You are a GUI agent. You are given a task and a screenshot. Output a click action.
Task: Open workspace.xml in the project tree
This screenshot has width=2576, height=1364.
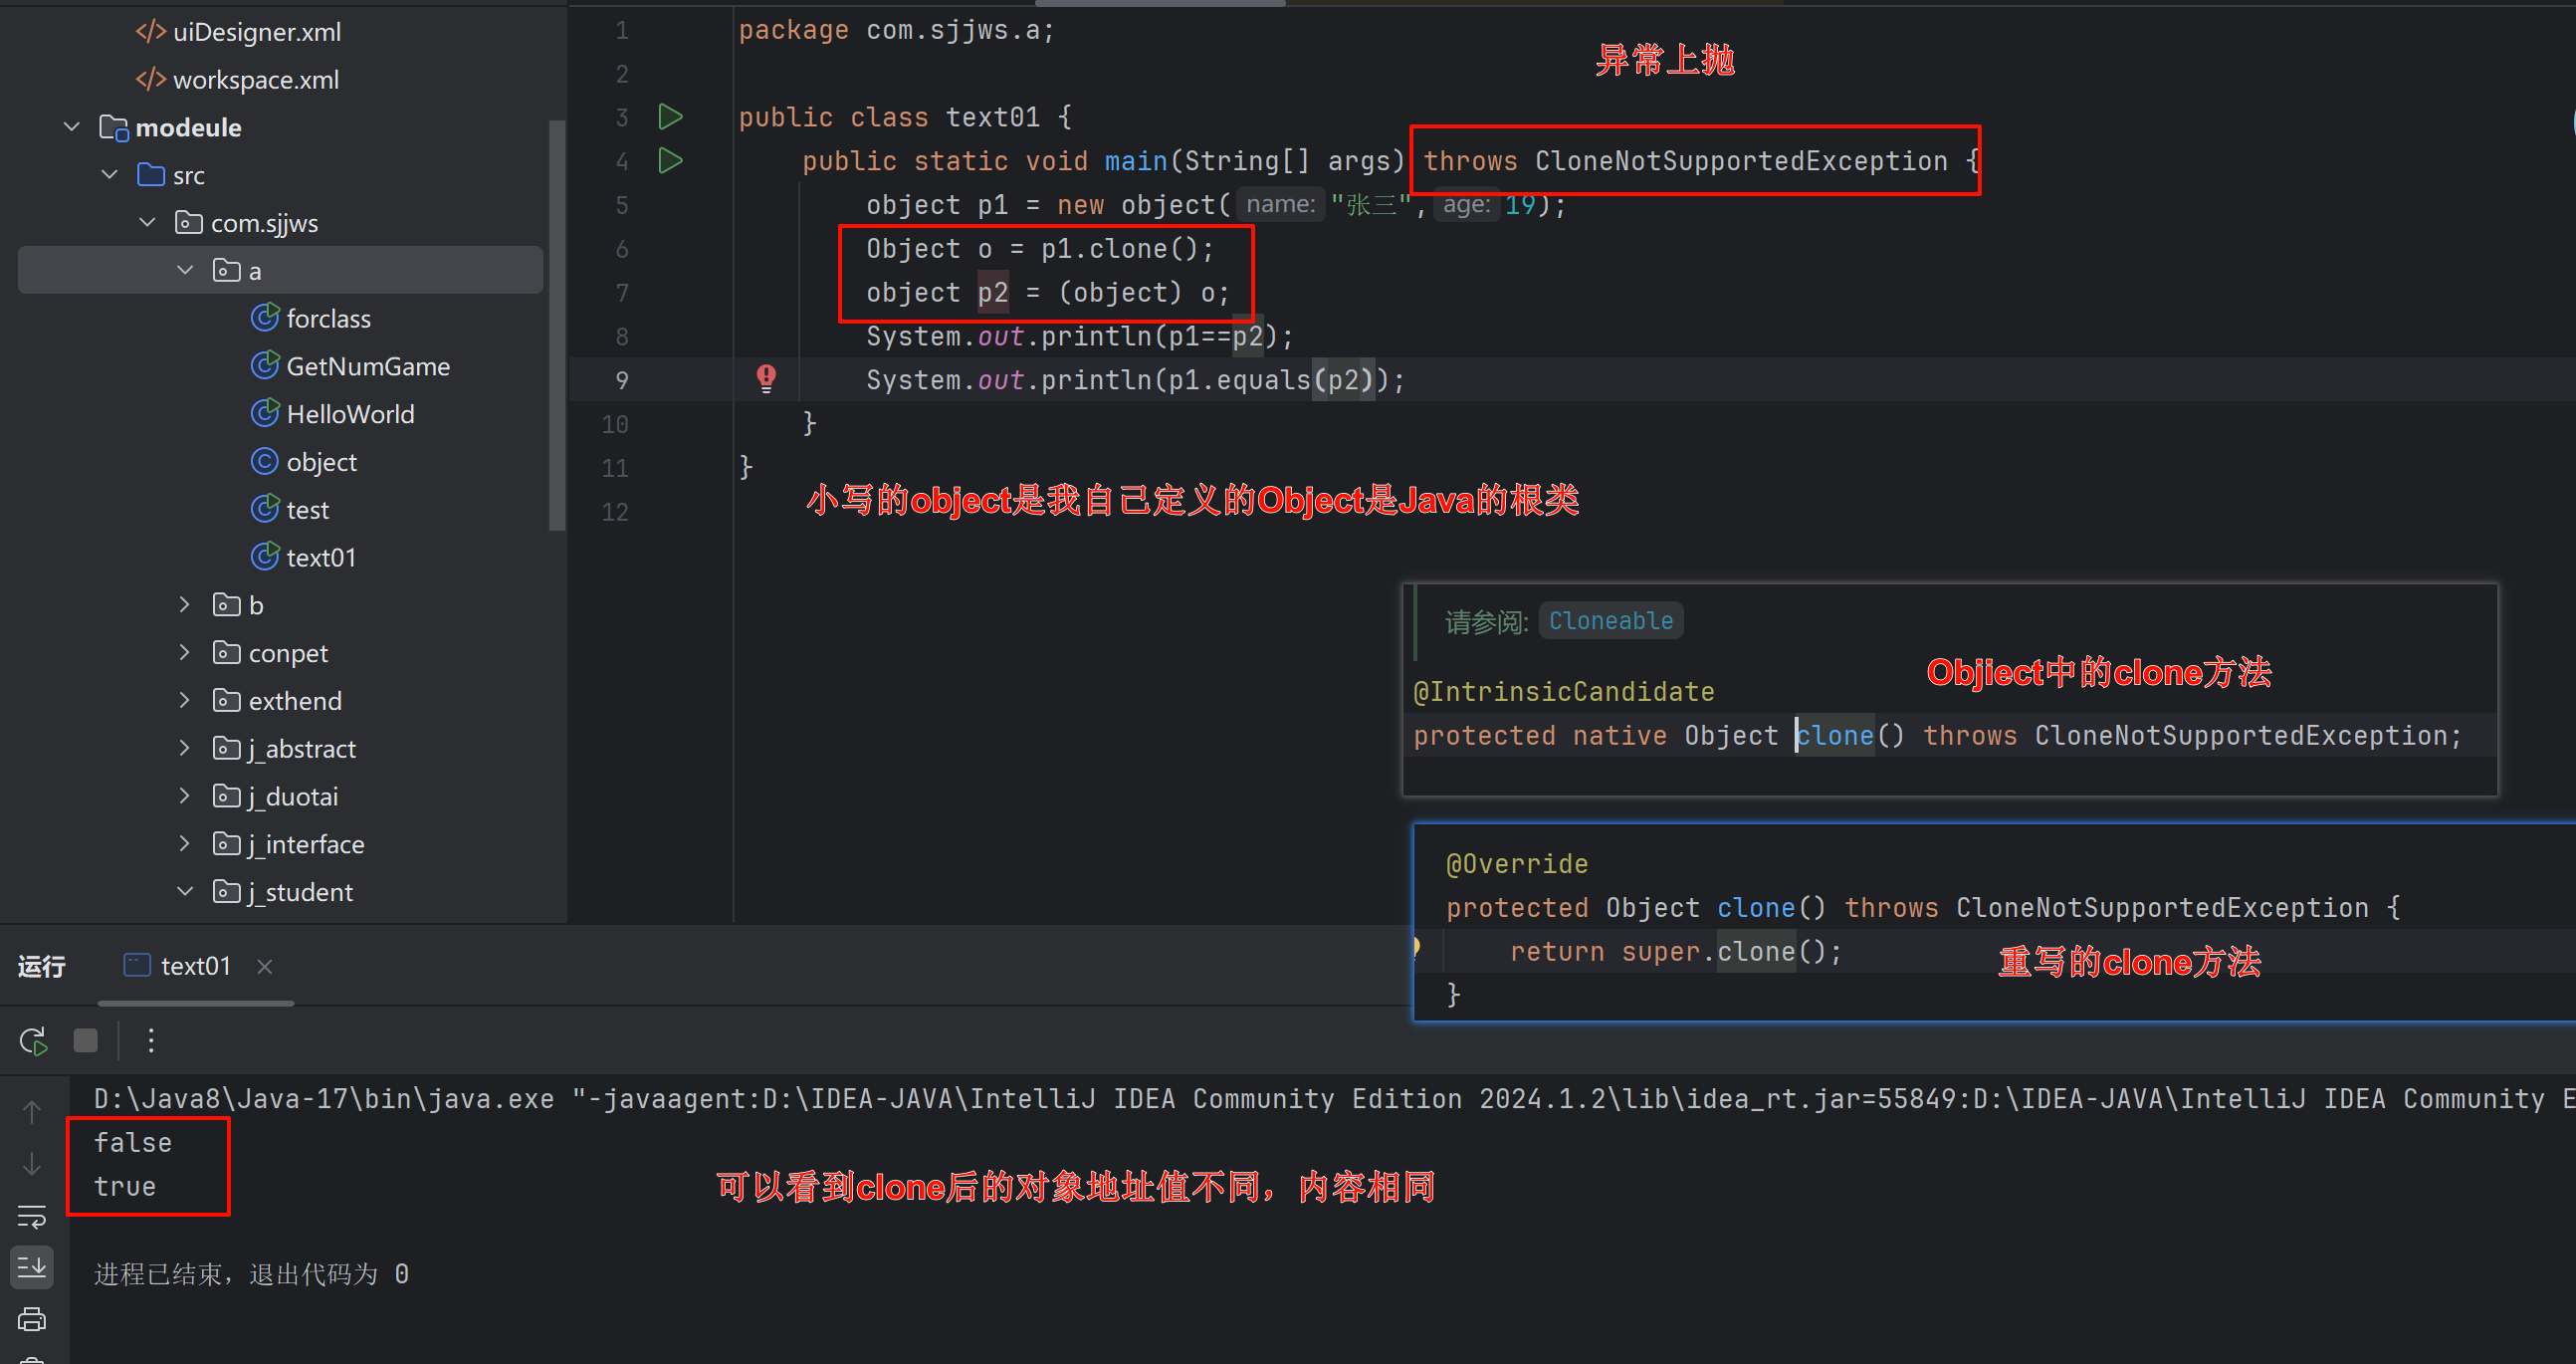click(255, 80)
